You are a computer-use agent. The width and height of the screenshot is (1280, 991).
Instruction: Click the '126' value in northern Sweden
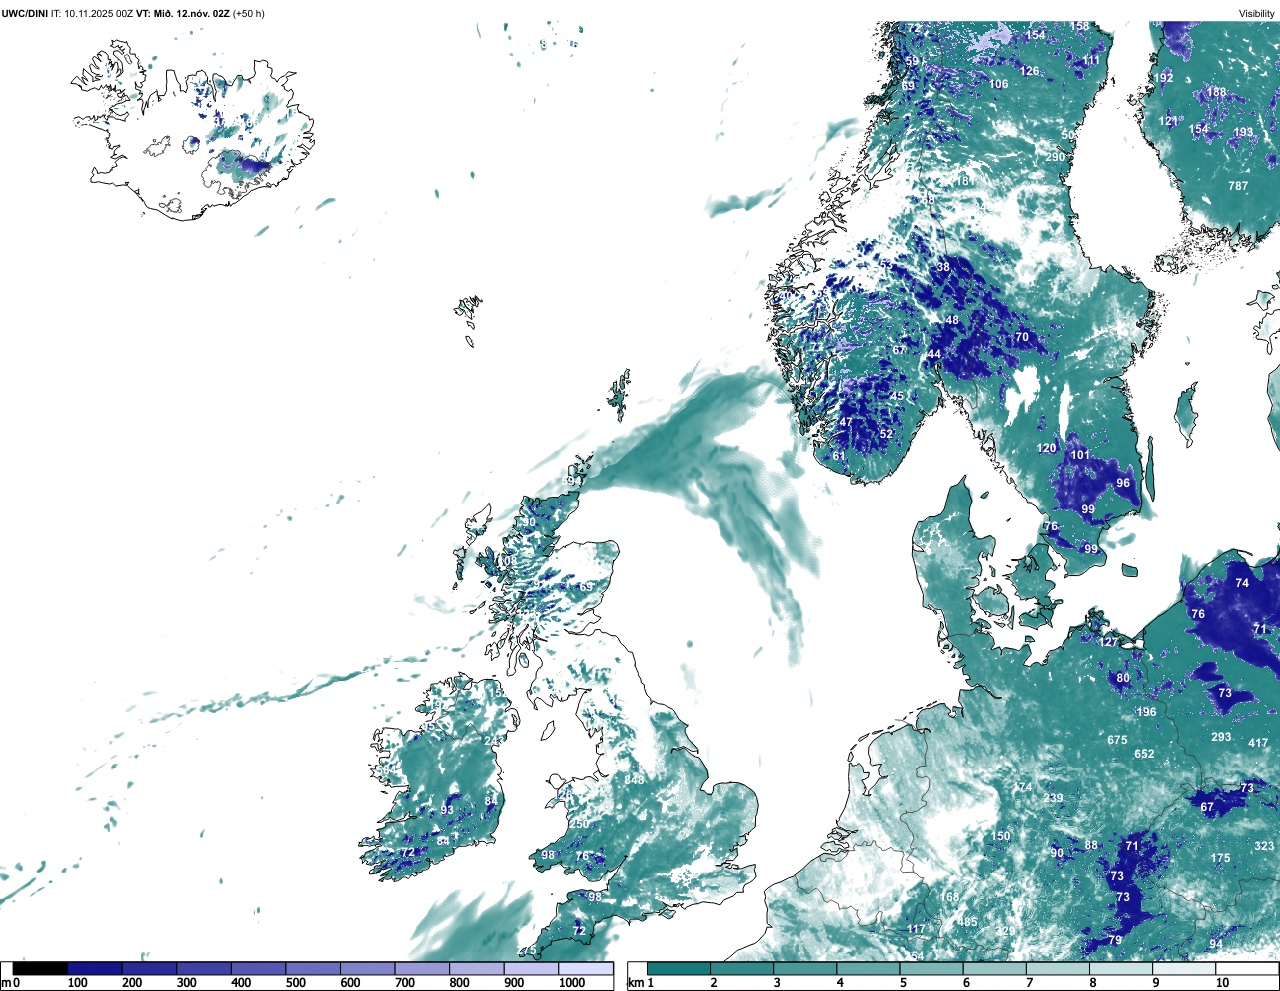[1029, 71]
